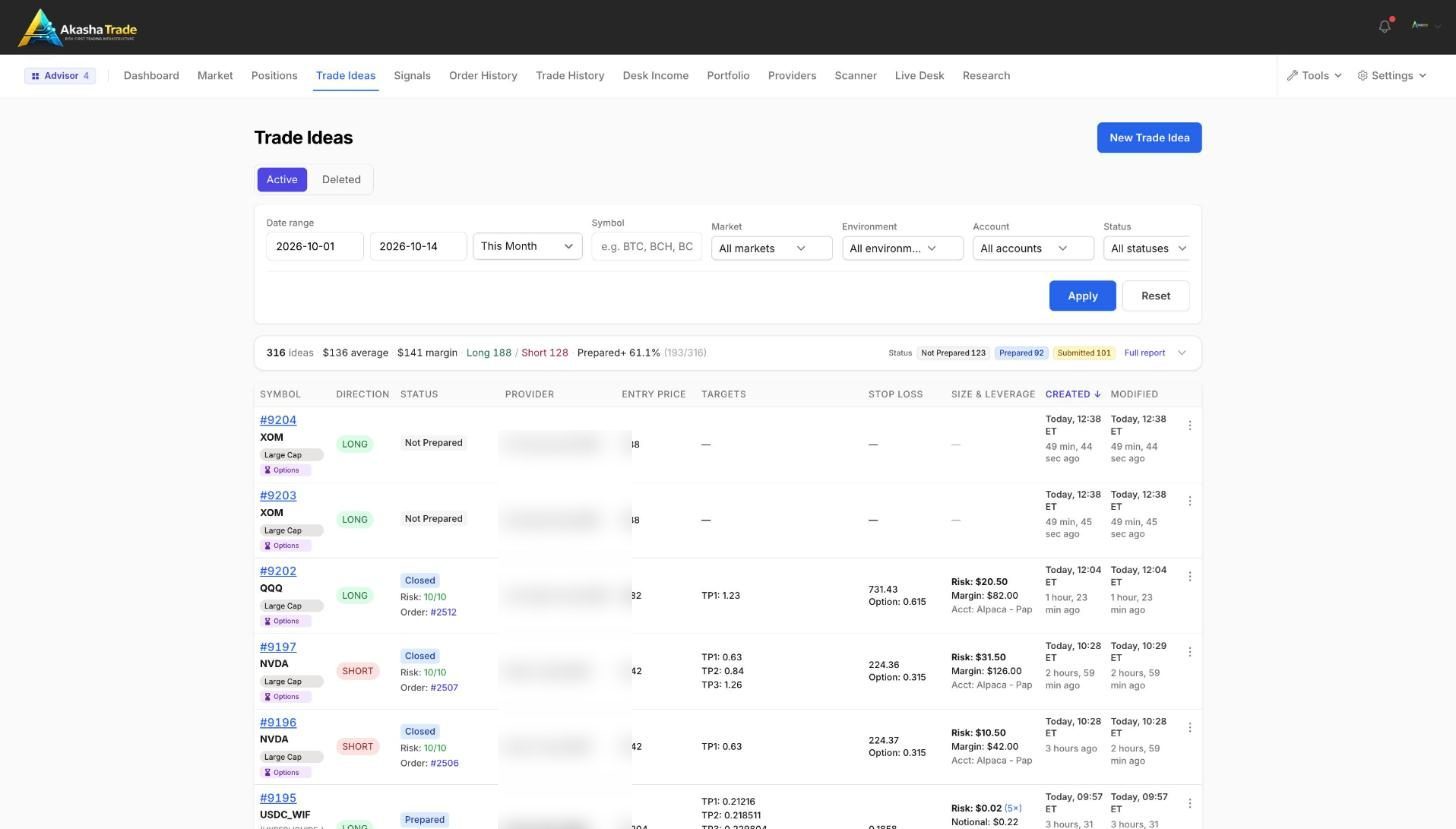
Task: Click the Submitted 101 status badge
Action: point(1084,353)
